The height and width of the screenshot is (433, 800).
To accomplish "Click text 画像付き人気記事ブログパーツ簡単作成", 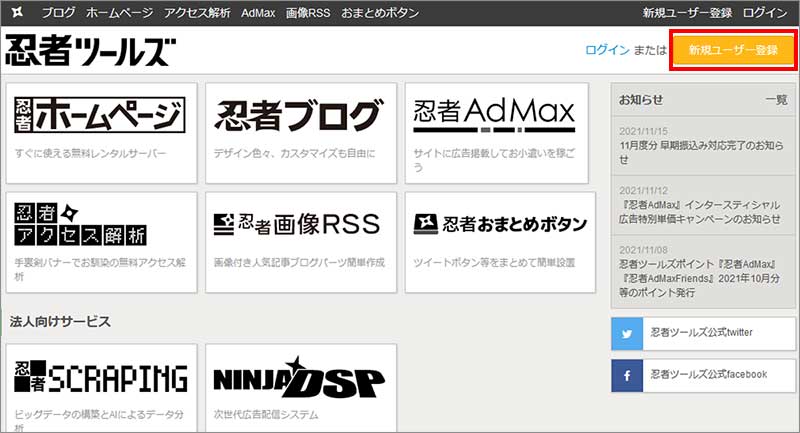I will (299, 263).
